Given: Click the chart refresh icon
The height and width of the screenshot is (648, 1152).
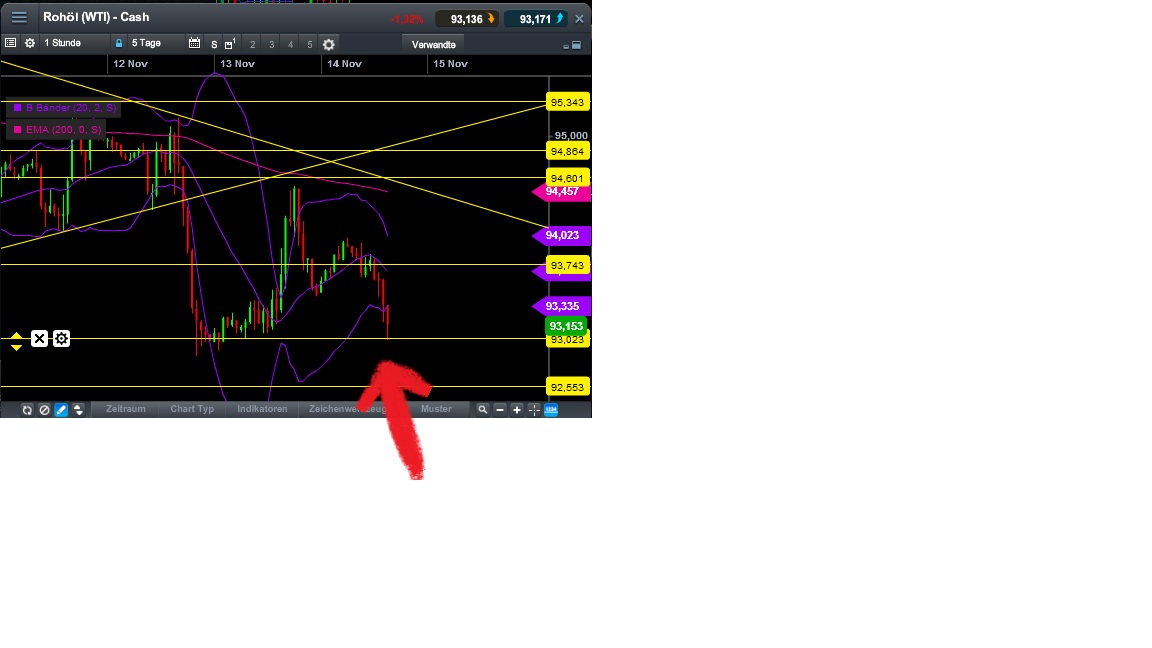Looking at the screenshot, I should click(27, 409).
